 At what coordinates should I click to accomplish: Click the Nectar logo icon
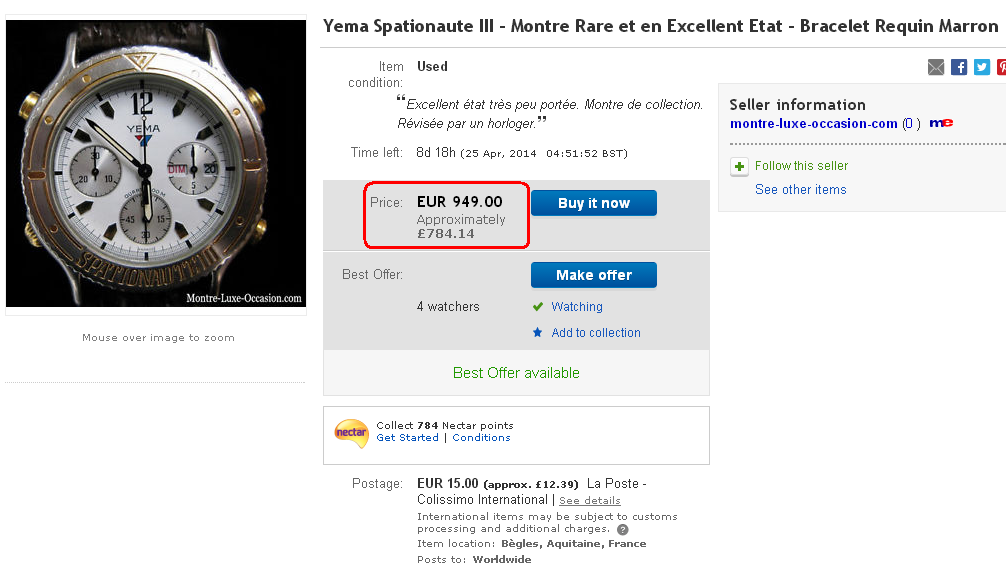pyautogui.click(x=351, y=432)
